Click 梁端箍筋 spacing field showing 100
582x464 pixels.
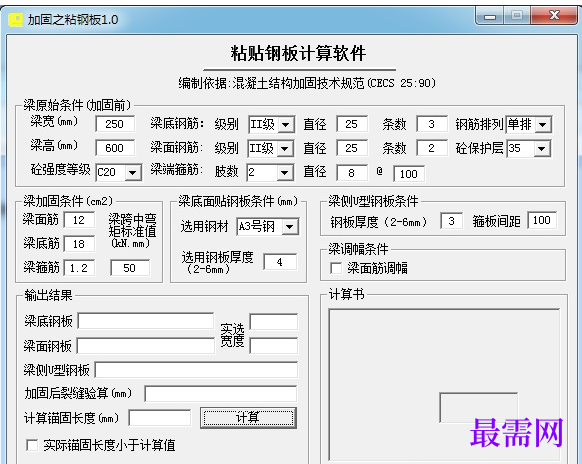[x=409, y=174]
